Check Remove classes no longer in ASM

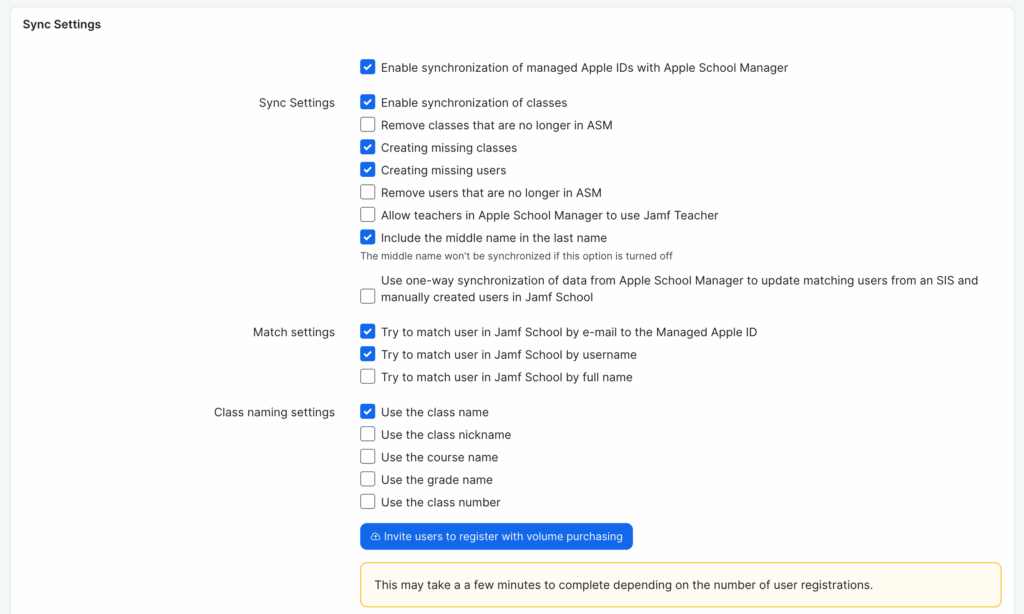tap(368, 124)
